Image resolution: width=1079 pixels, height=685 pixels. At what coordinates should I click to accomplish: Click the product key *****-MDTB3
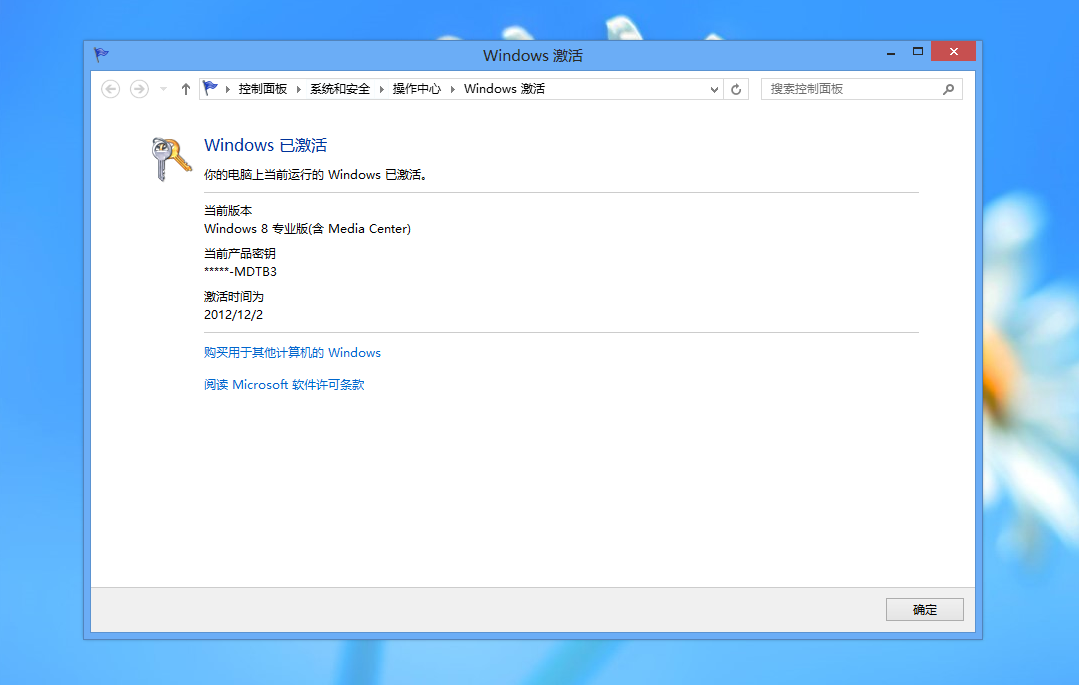[x=240, y=272]
